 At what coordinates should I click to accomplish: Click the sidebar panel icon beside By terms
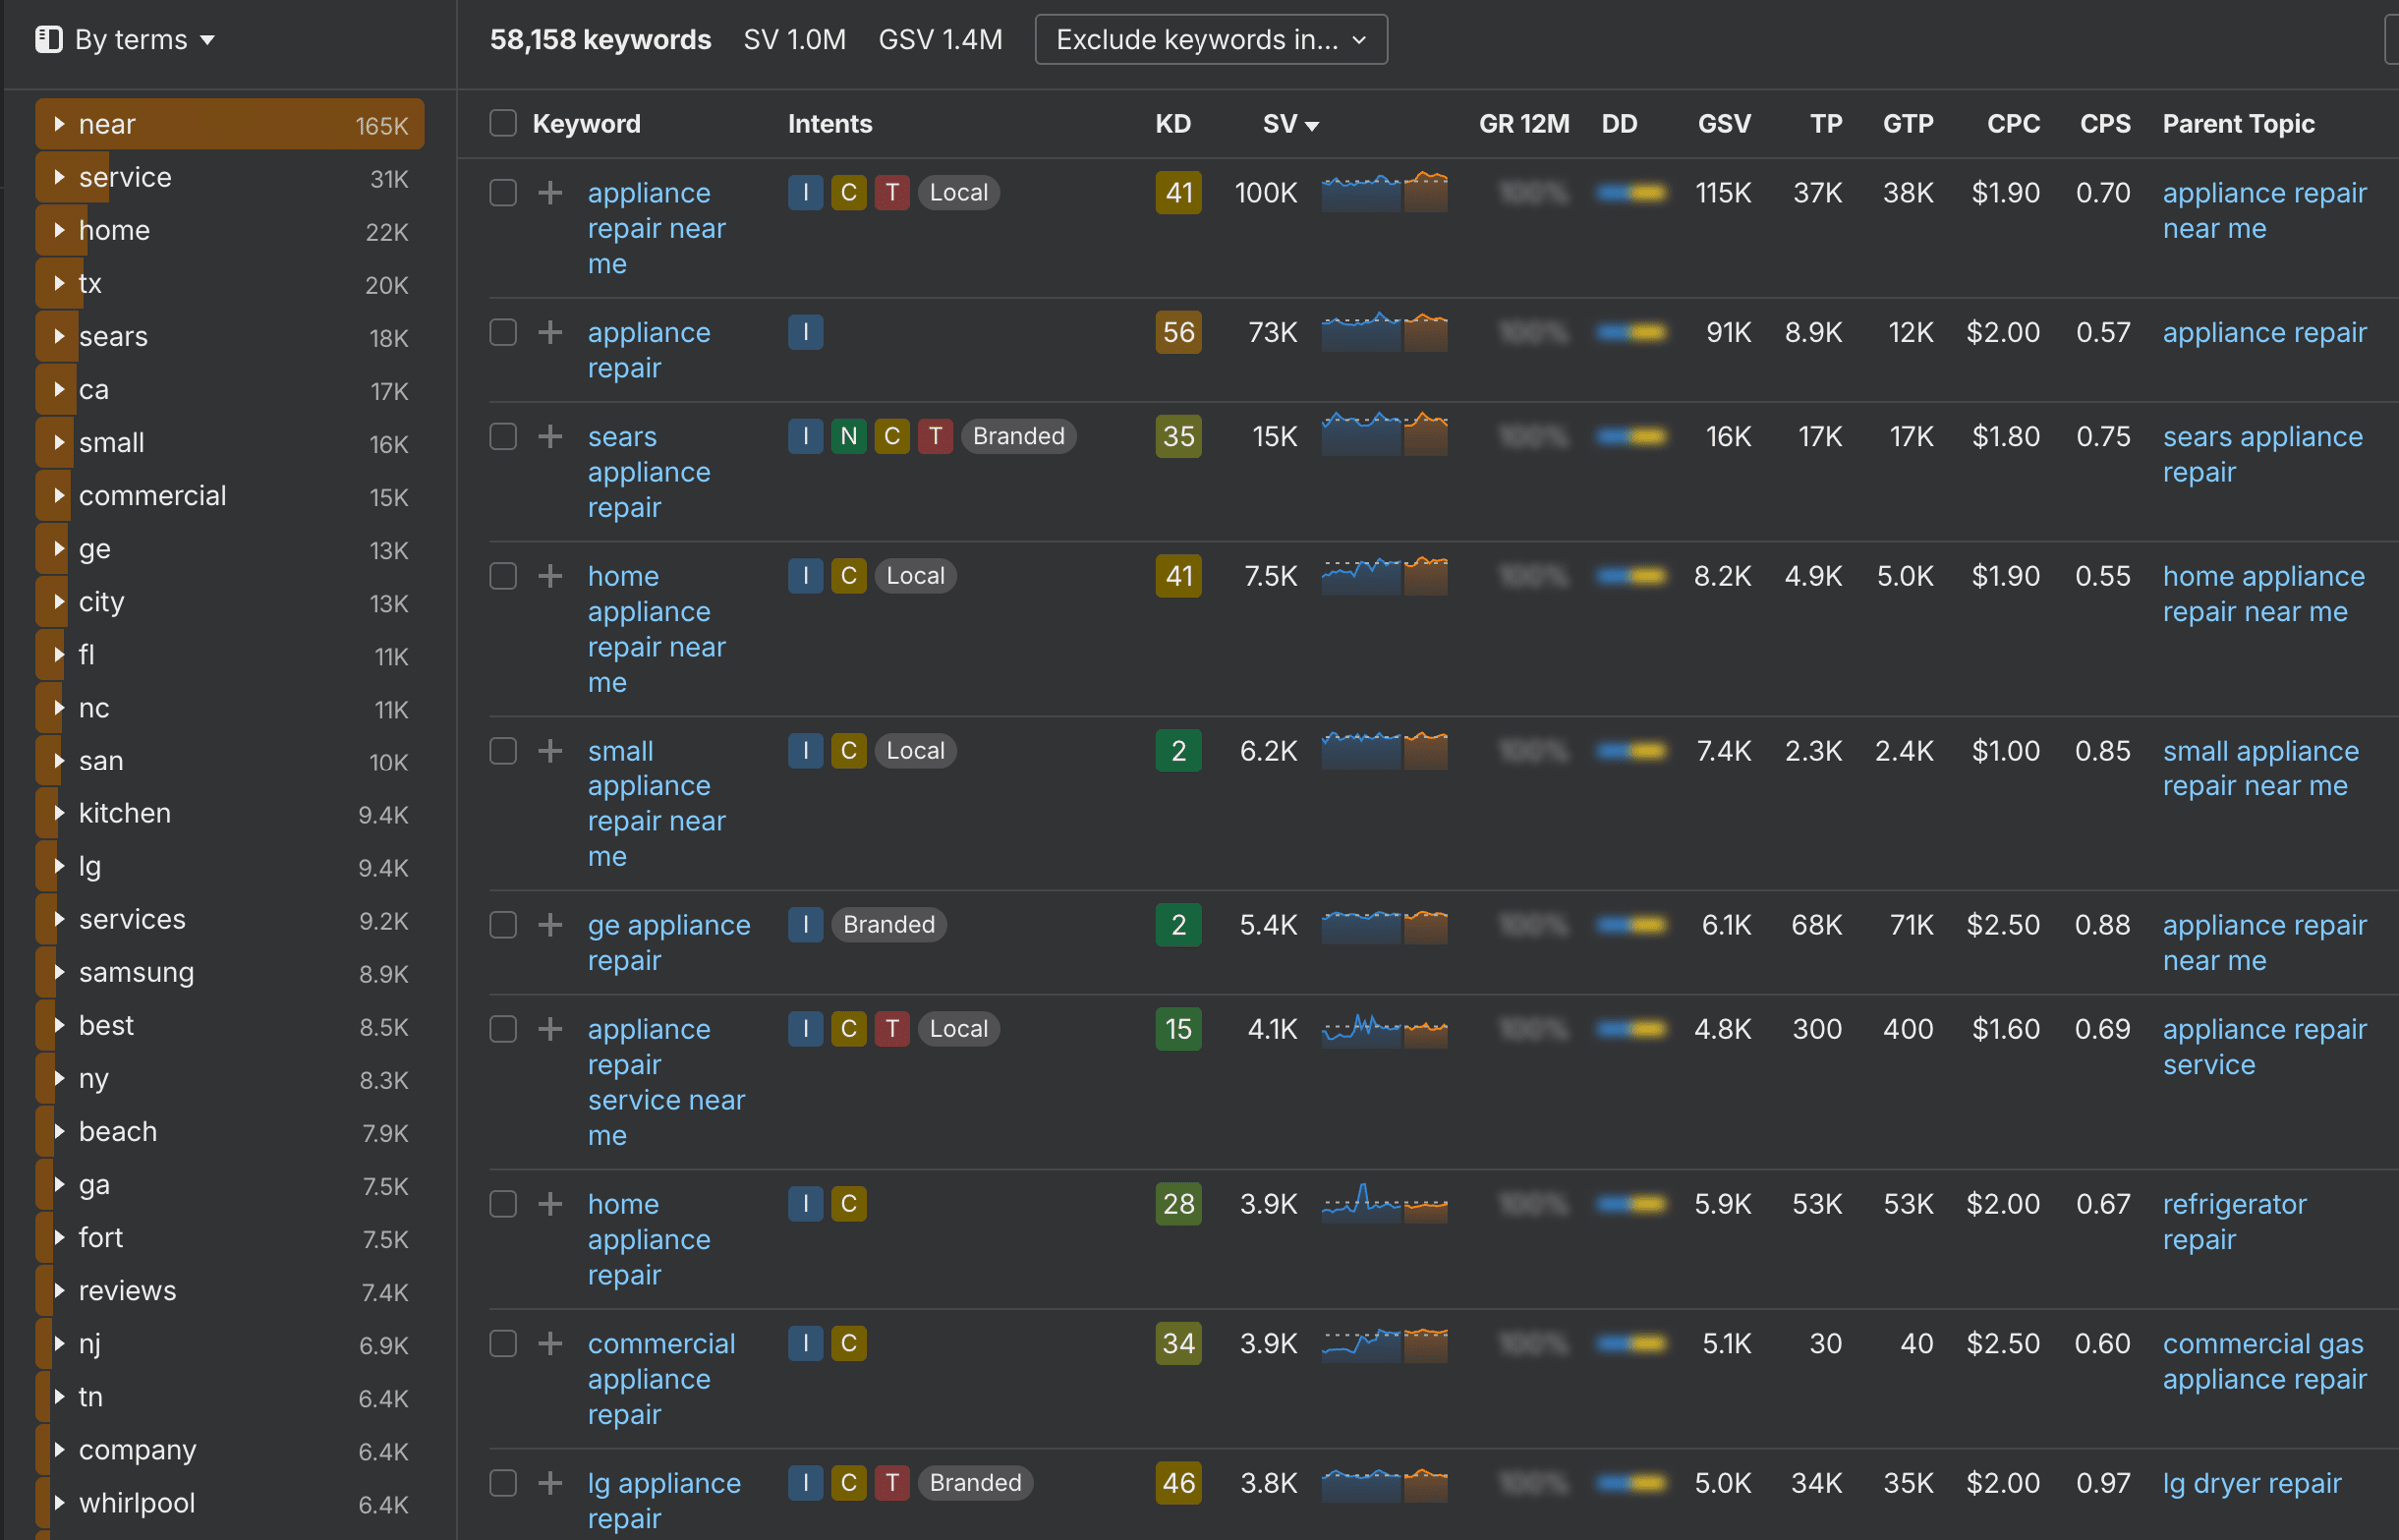[48, 40]
